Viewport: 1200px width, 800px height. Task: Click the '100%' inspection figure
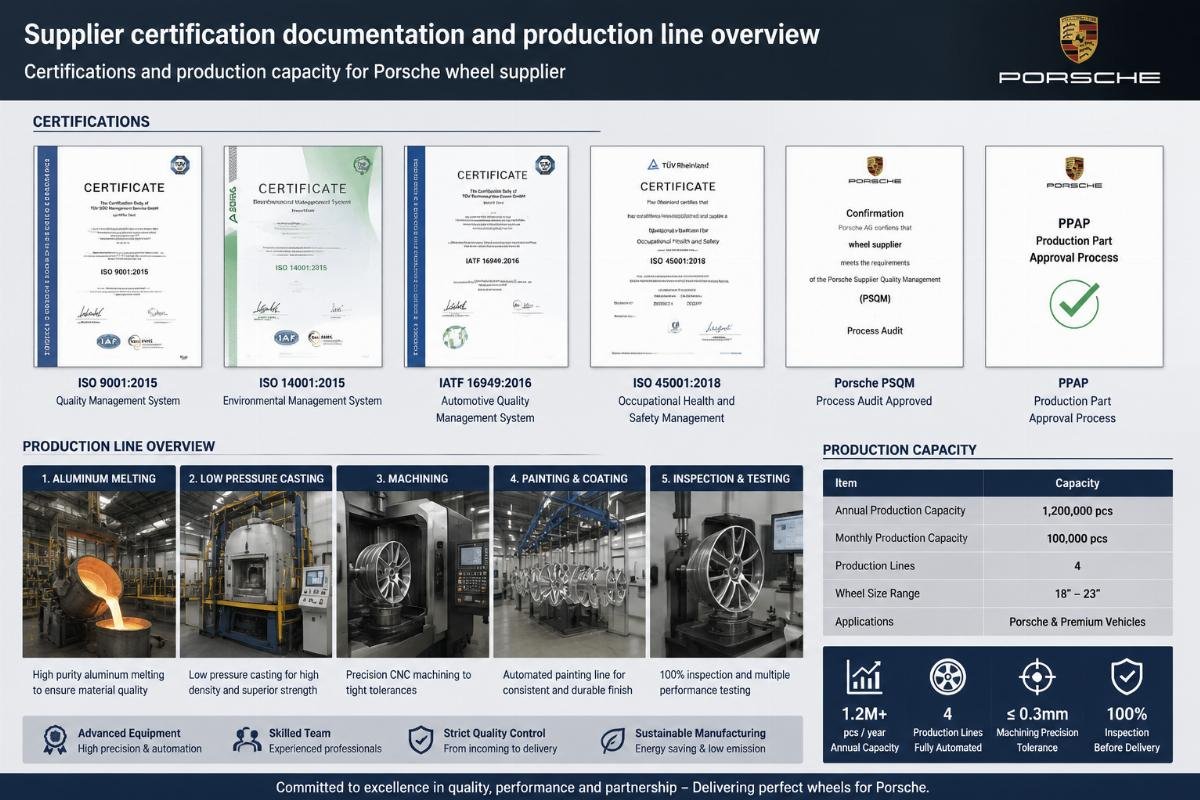pos(1126,715)
